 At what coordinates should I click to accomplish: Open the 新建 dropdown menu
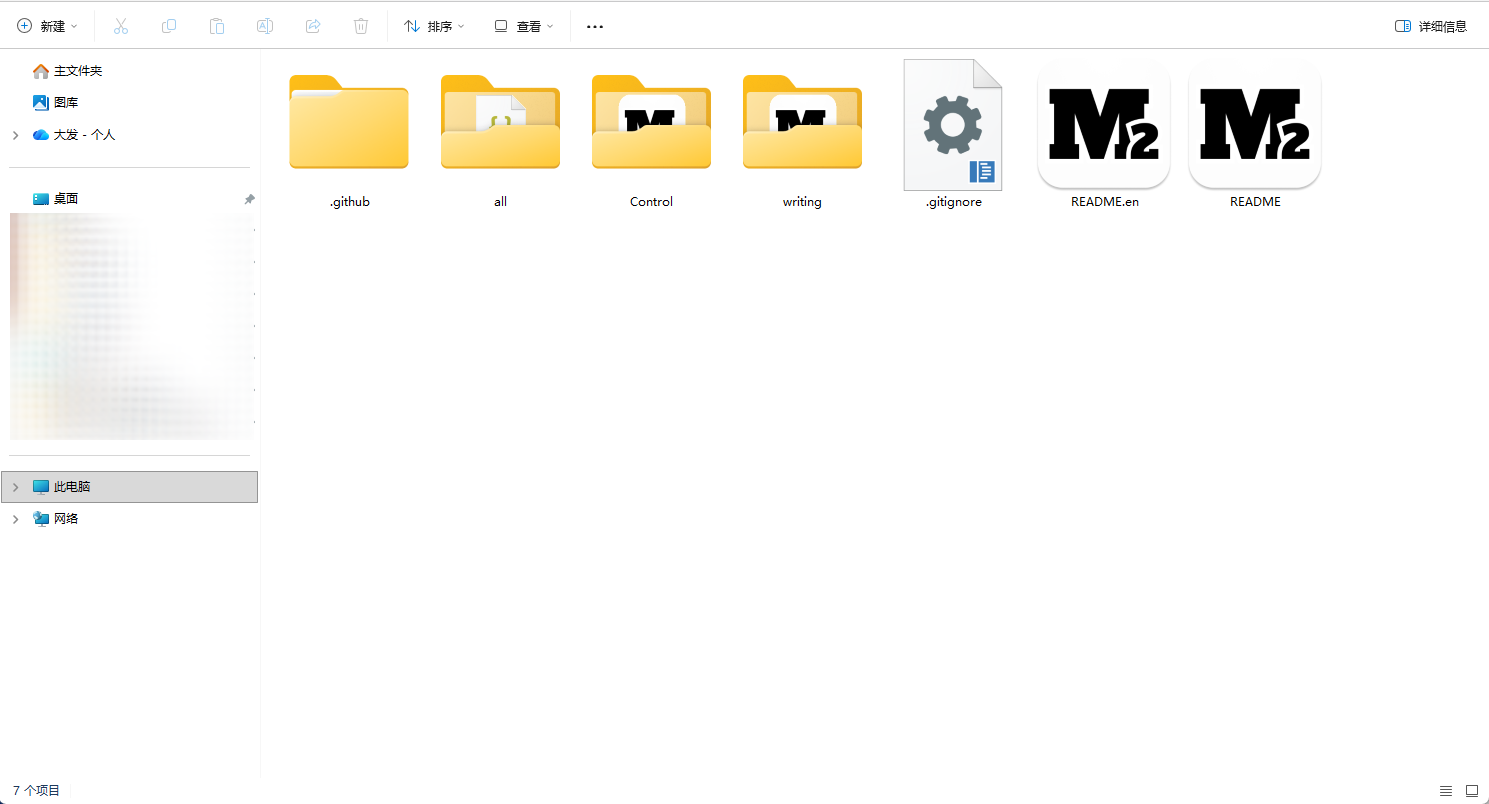(47, 26)
